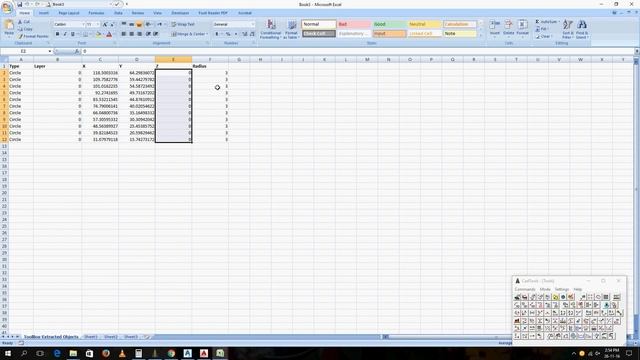This screenshot has width=640, height=360.
Task: Click the Layer header cell
Action: tap(58, 66)
